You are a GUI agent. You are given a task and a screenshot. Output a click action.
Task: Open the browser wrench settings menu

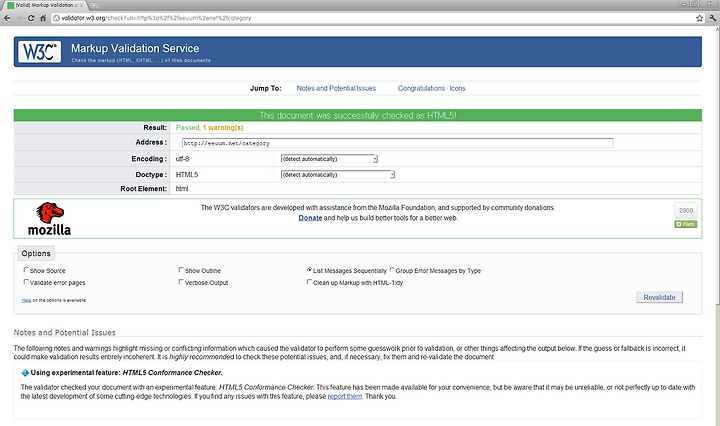[x=713, y=18]
